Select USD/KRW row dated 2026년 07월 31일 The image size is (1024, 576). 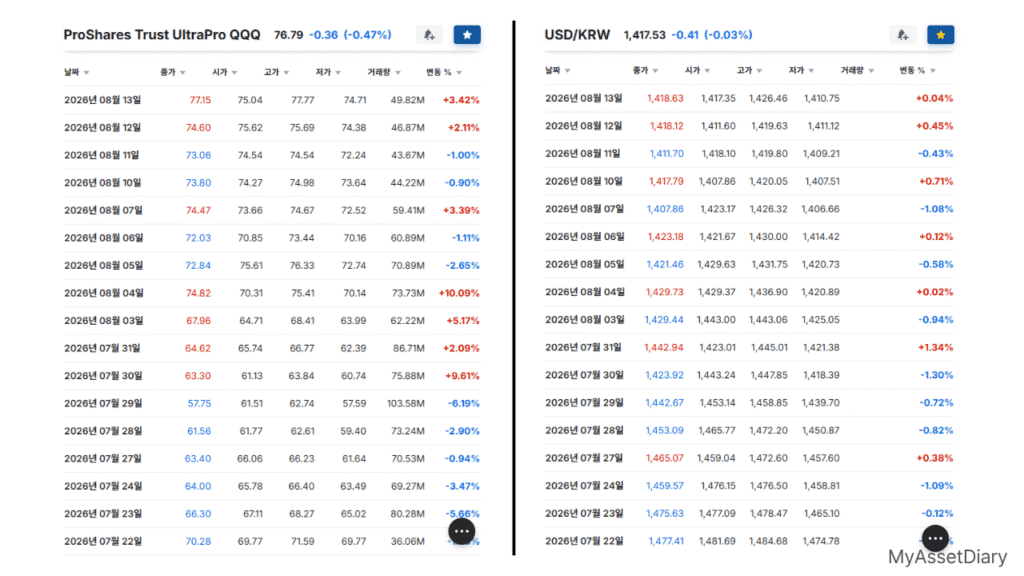(x=749, y=347)
